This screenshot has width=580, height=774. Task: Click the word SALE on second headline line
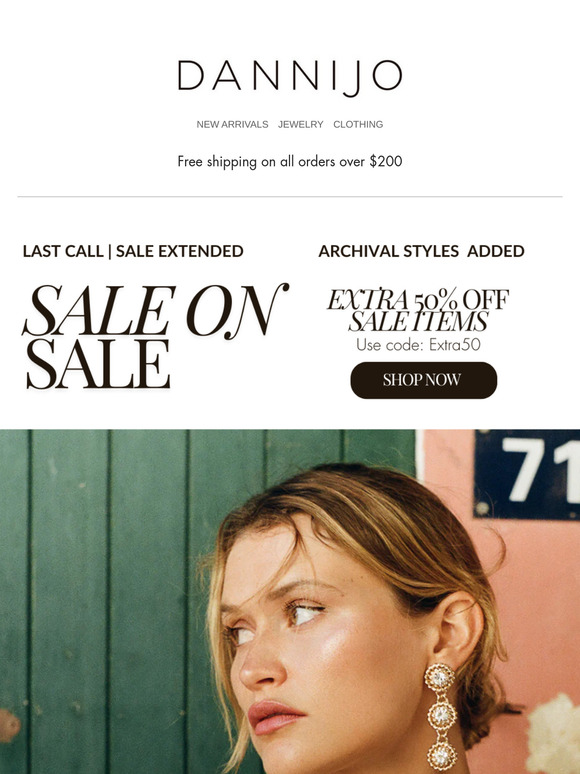click(98, 364)
